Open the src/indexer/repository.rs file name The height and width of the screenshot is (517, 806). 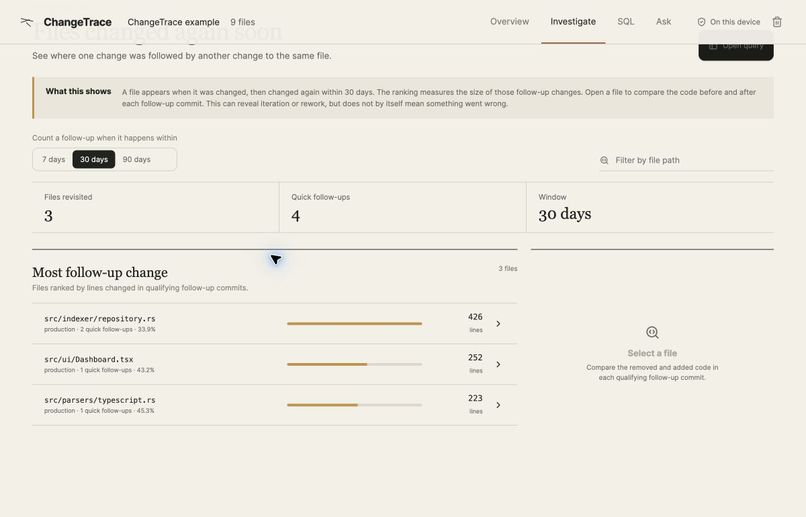[x=100, y=319]
